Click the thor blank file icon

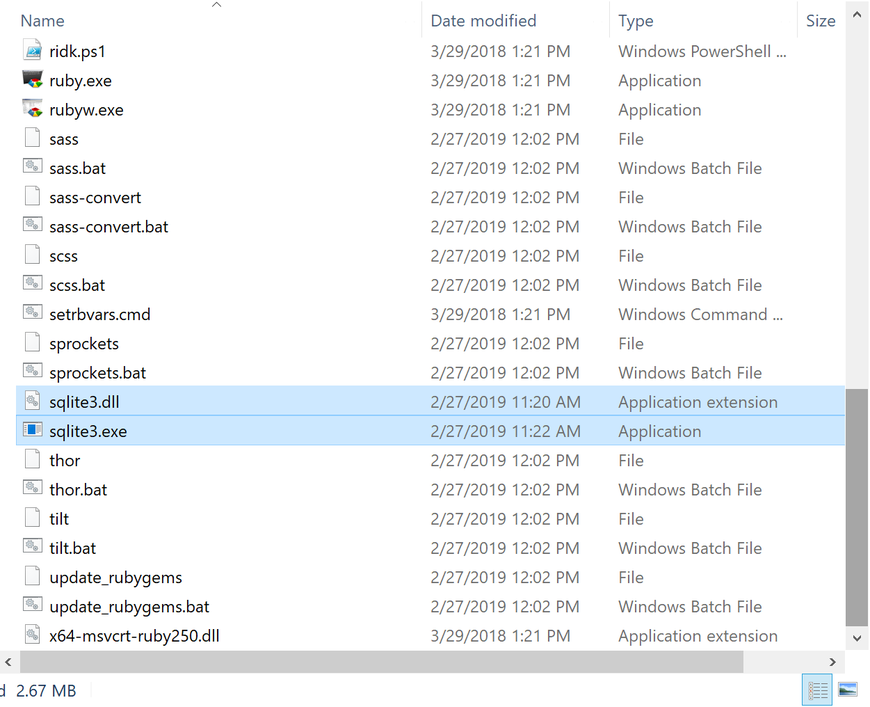click(x=33, y=459)
